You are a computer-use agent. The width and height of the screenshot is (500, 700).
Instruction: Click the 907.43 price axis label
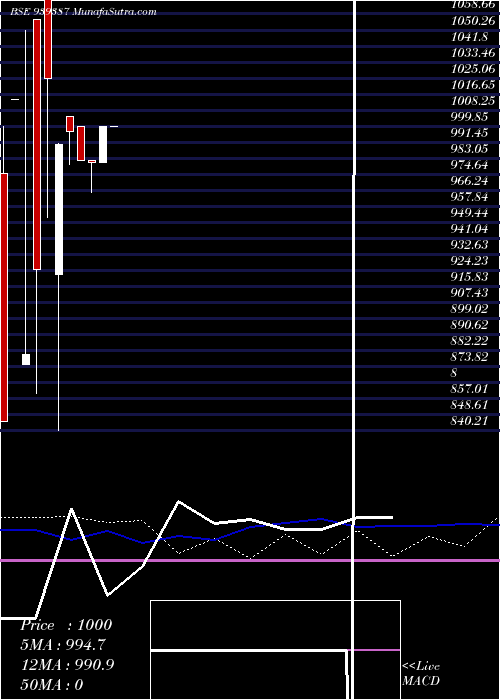pyautogui.click(x=469, y=293)
